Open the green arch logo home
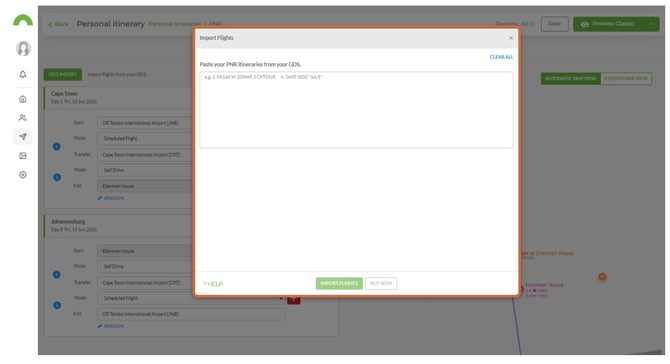Viewport: 670px width, 364px height. coord(23,21)
